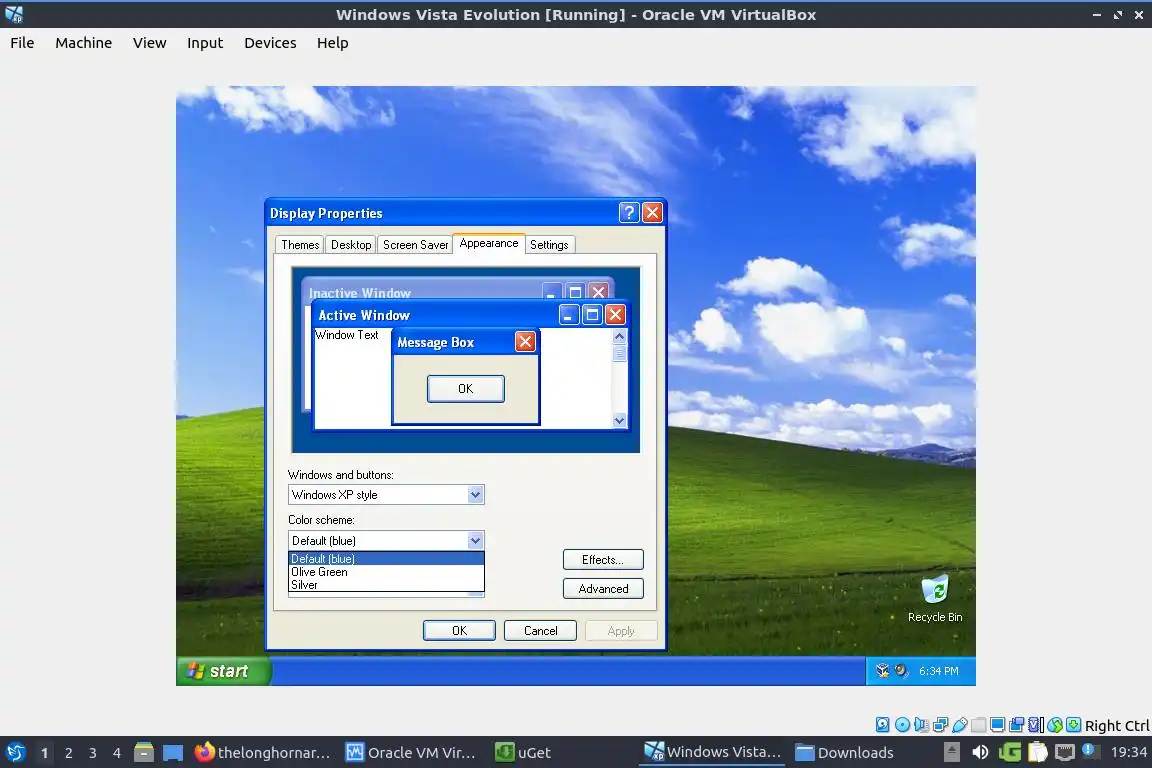Open the Windows and buttons dropdown
This screenshot has height=768, width=1152.
click(x=386, y=495)
